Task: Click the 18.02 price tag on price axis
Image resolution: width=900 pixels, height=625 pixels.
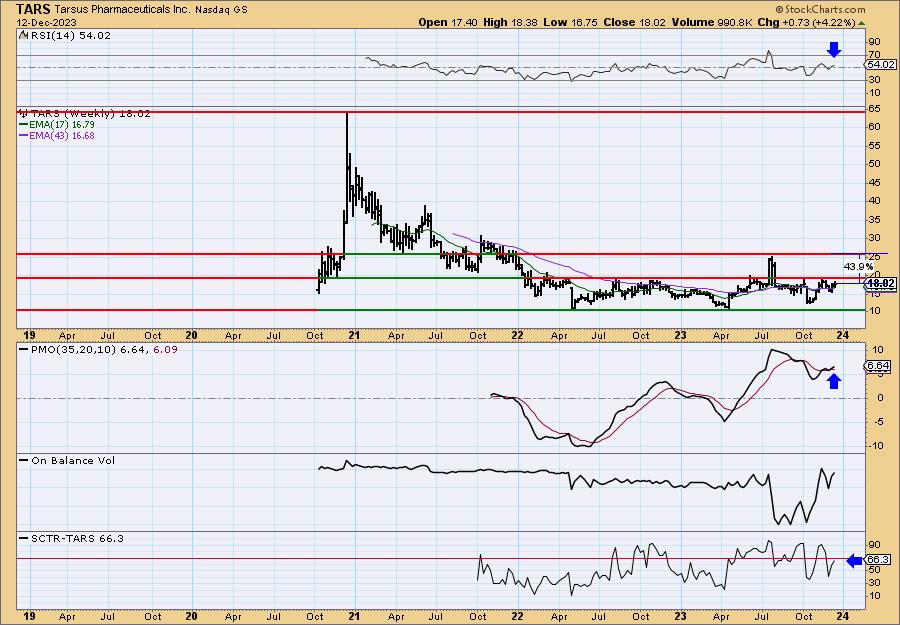Action: (881, 284)
